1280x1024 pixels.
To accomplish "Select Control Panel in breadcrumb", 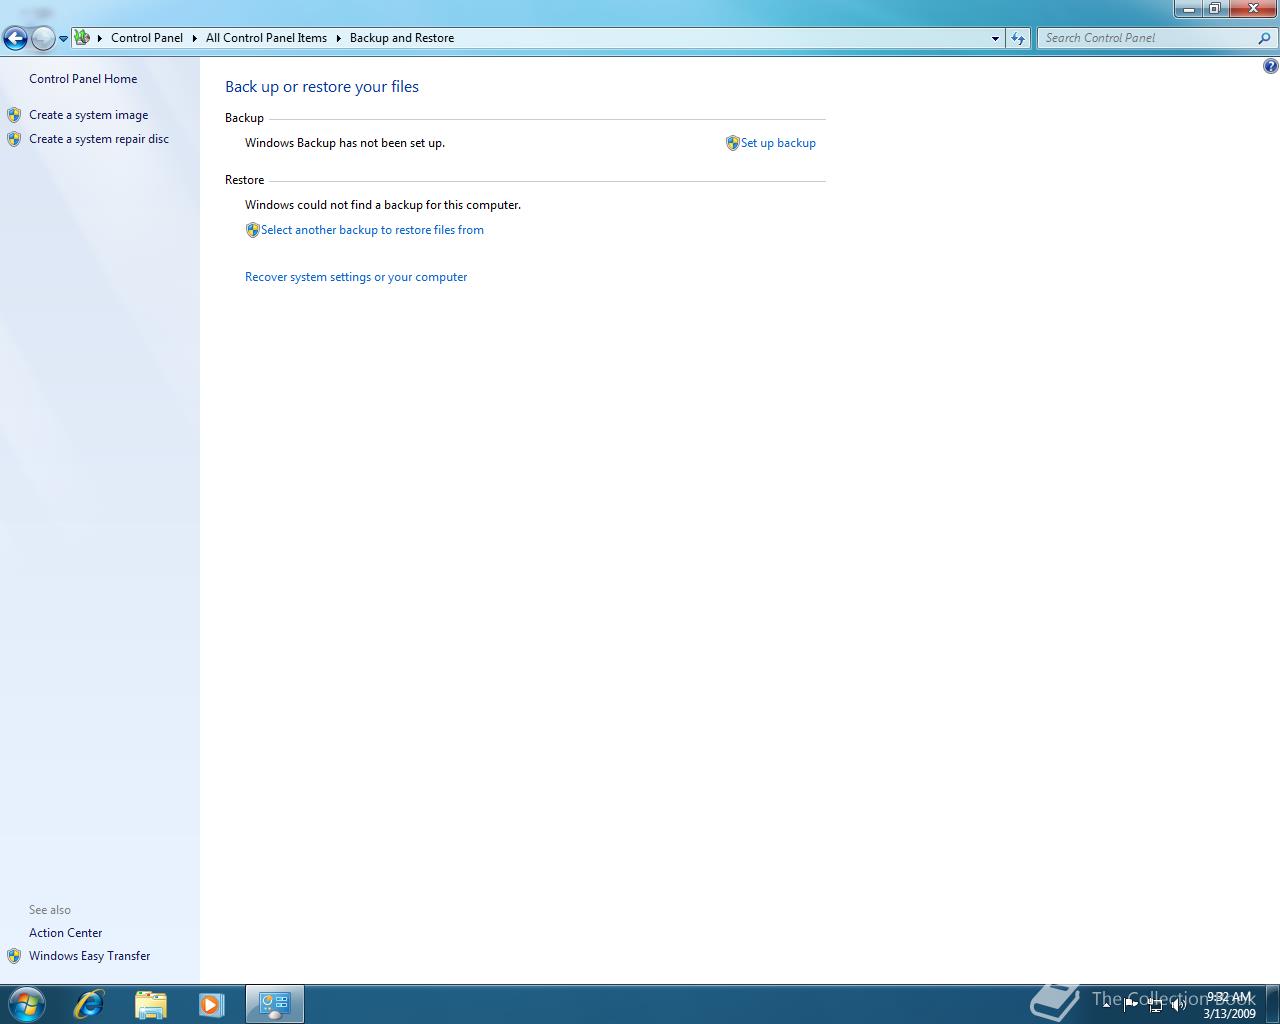I will click(147, 38).
